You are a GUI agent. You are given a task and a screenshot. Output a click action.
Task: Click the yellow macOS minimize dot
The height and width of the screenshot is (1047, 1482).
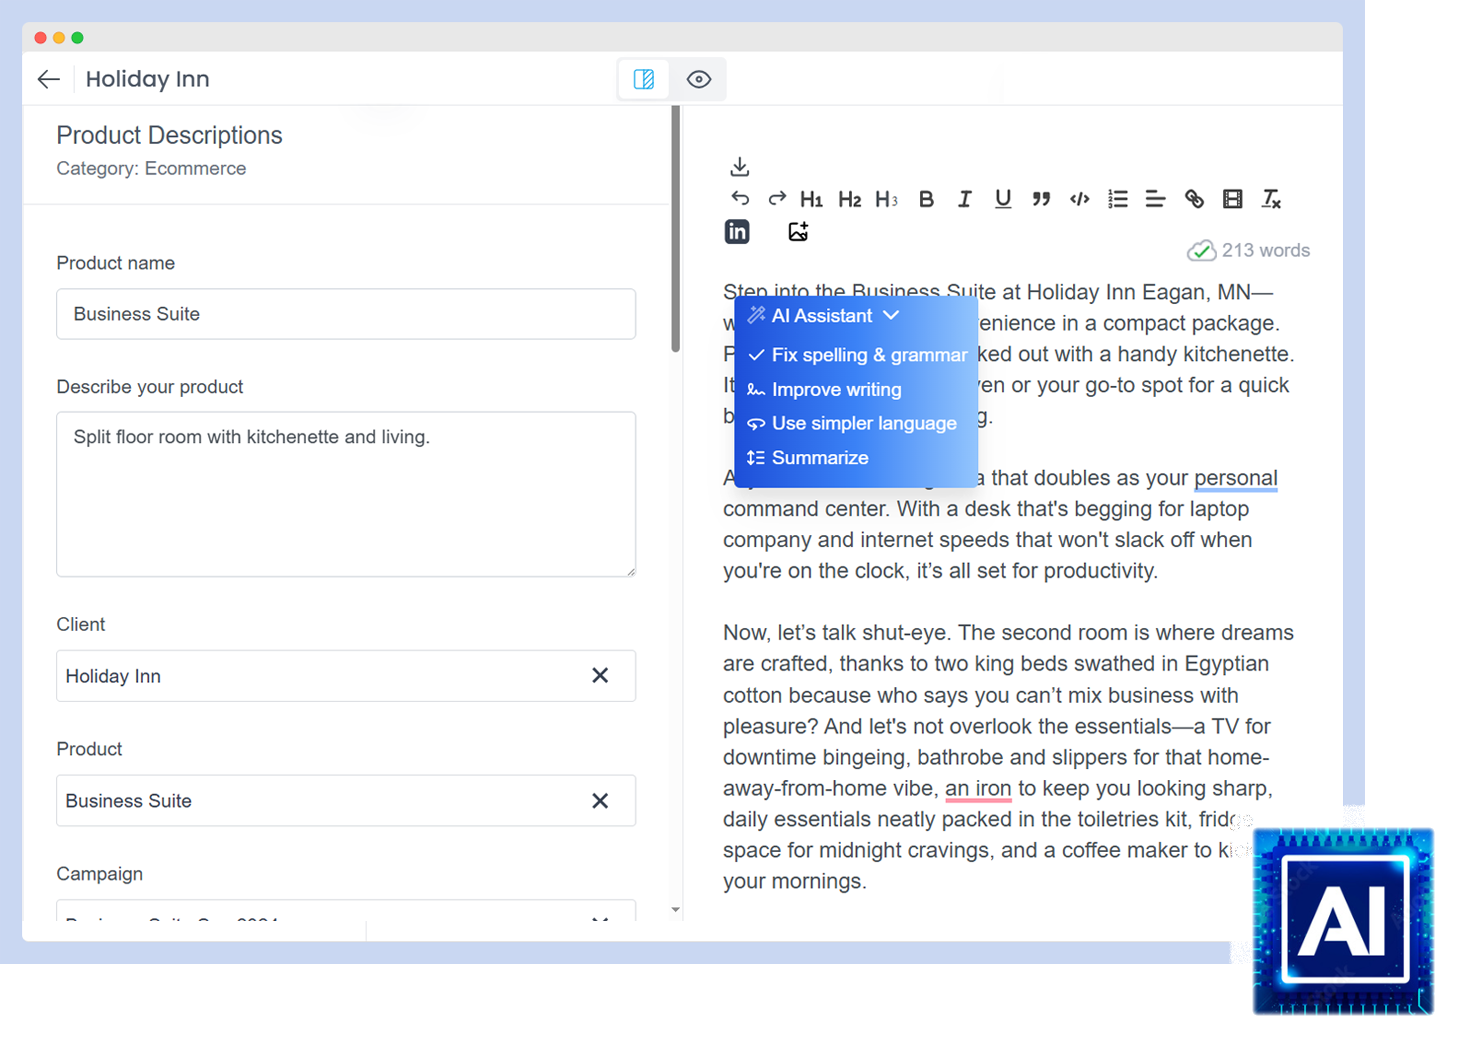coord(59,38)
